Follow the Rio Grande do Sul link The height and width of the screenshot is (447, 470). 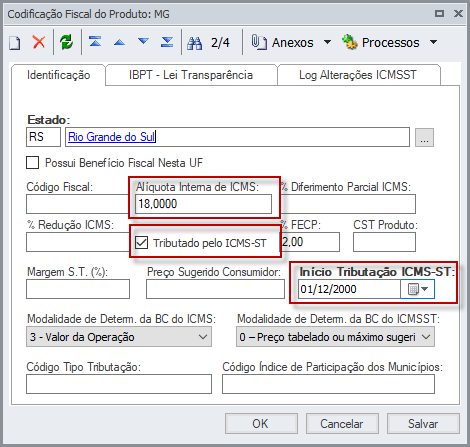click(x=111, y=137)
